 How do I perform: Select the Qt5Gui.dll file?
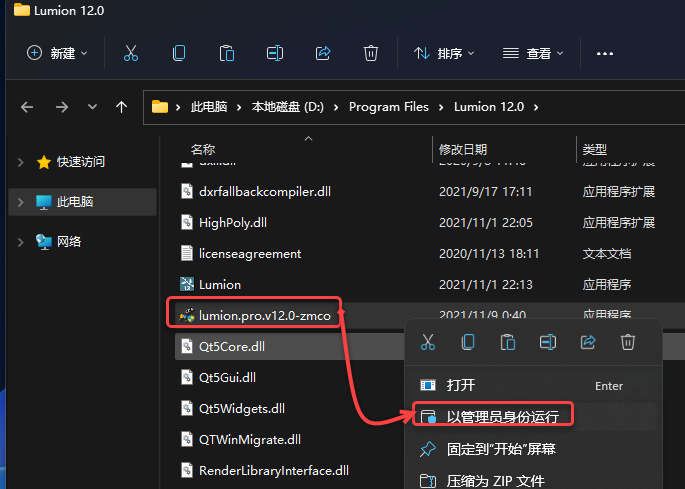(x=227, y=377)
